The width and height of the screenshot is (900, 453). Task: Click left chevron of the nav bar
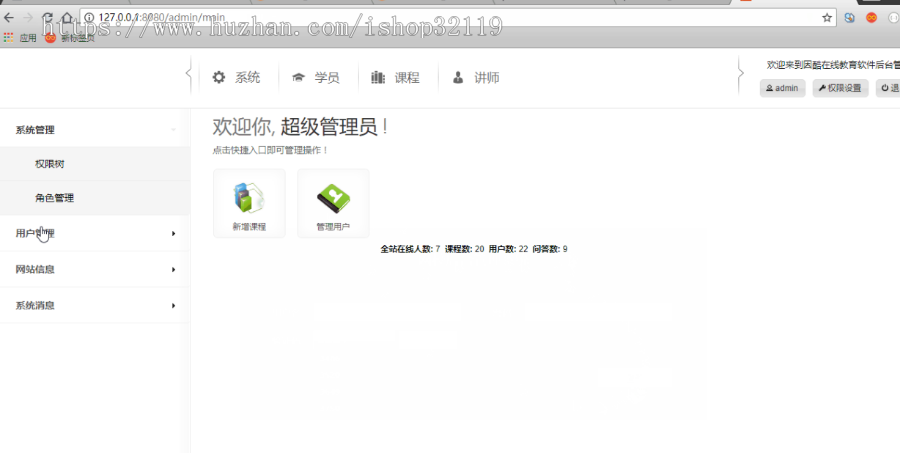(x=189, y=73)
